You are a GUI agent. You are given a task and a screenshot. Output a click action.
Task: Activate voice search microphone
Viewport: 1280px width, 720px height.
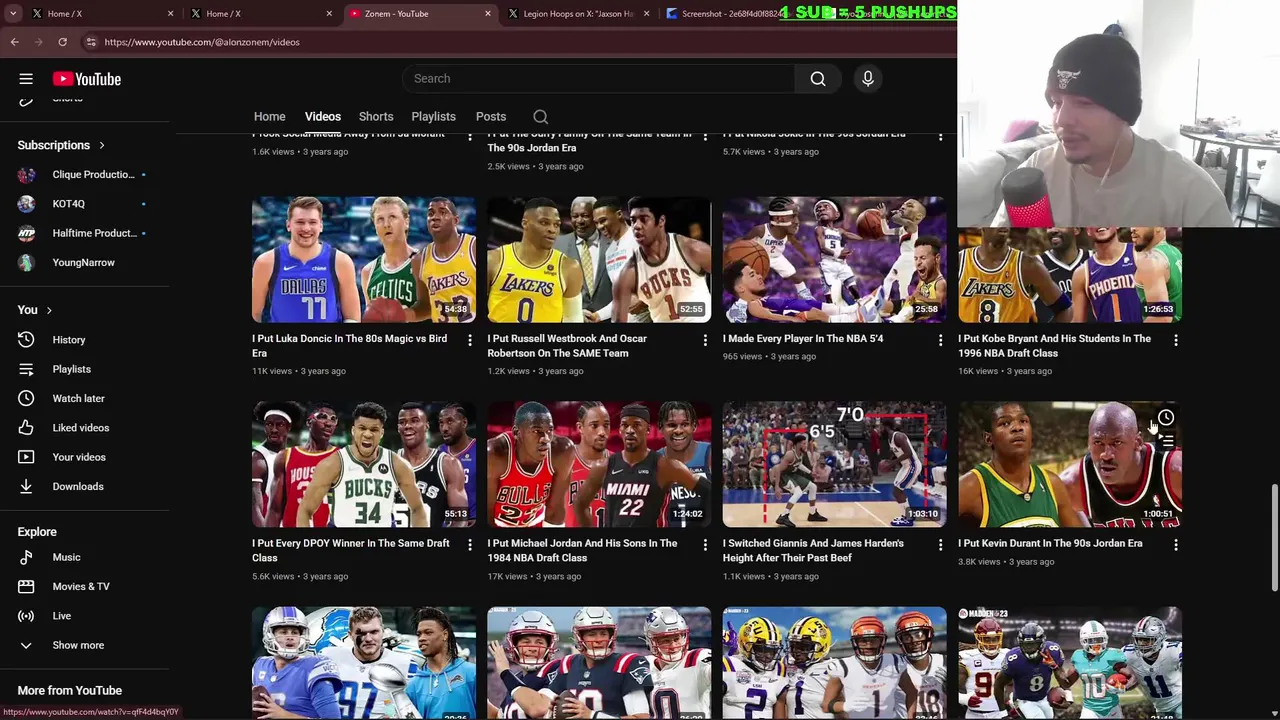coord(868,79)
